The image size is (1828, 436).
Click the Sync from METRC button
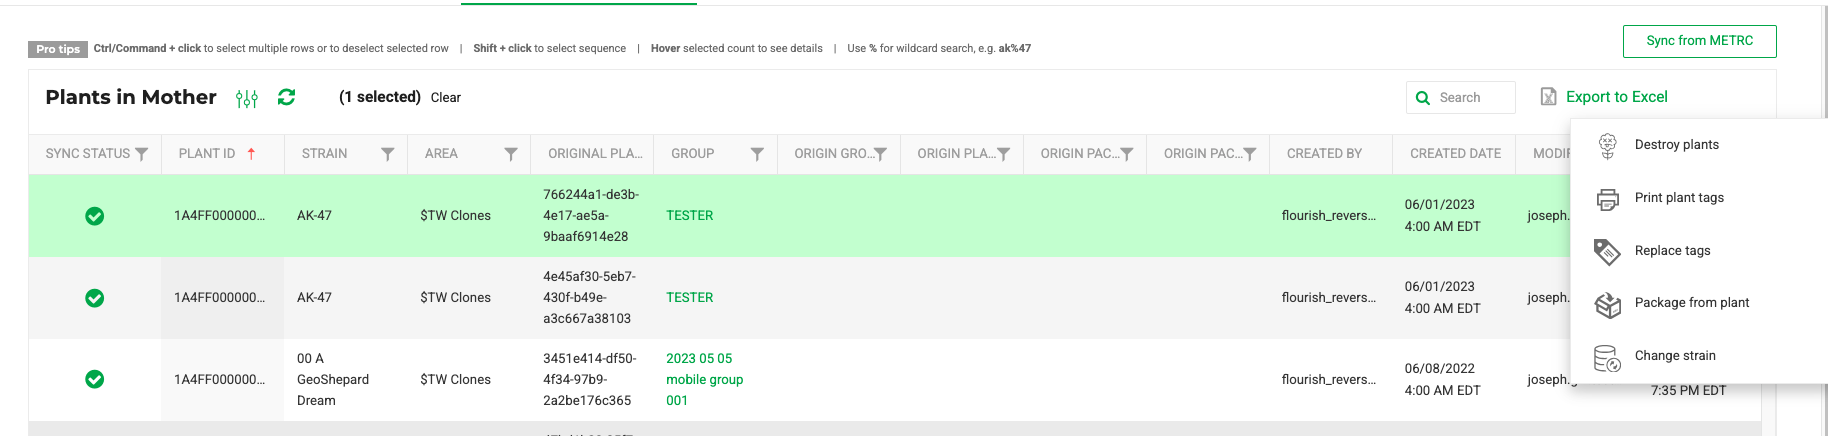click(1699, 41)
